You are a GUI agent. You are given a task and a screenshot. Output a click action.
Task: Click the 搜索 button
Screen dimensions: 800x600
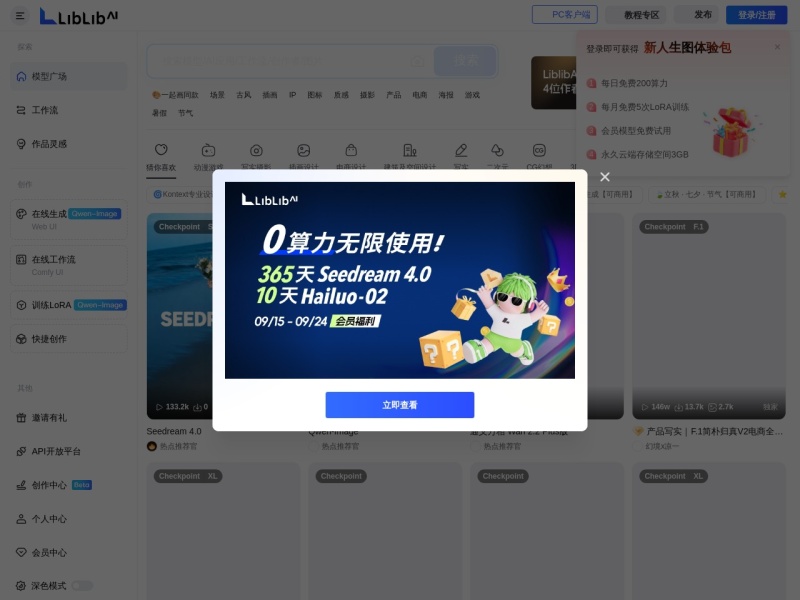(465, 61)
